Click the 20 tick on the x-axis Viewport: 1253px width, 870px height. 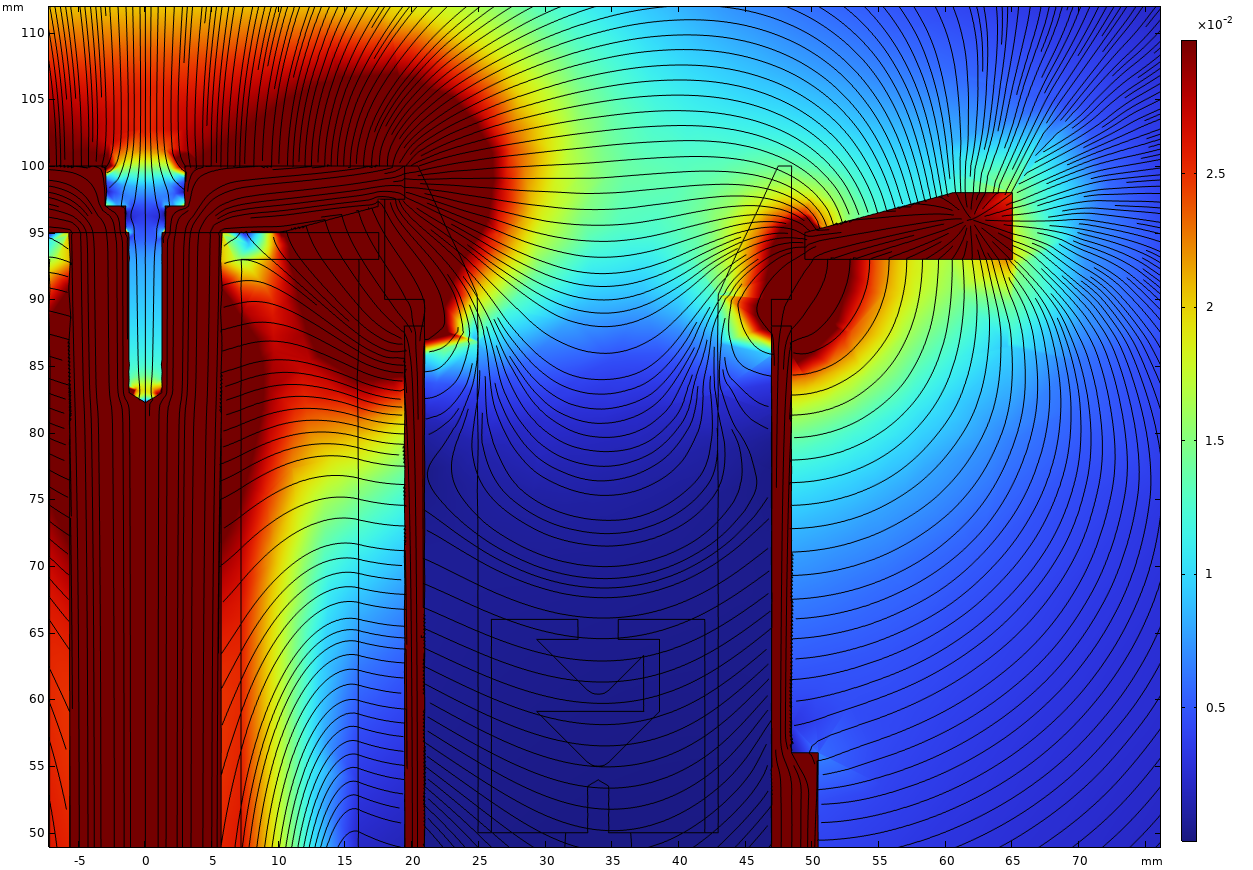412,860
